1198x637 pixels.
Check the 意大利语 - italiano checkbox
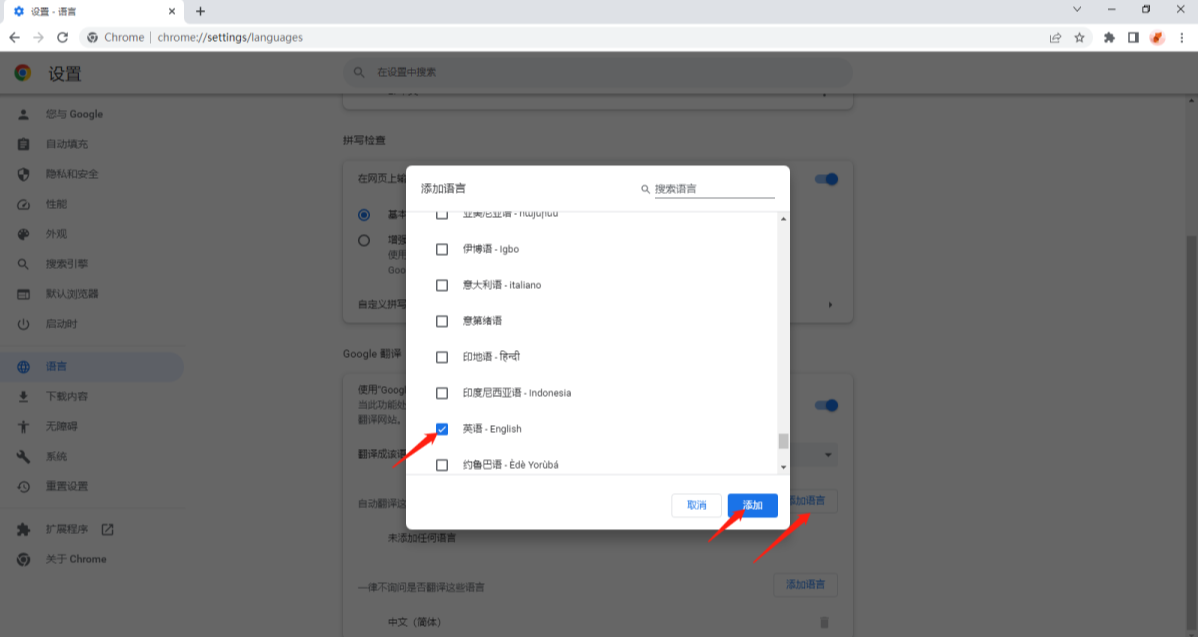click(x=442, y=285)
